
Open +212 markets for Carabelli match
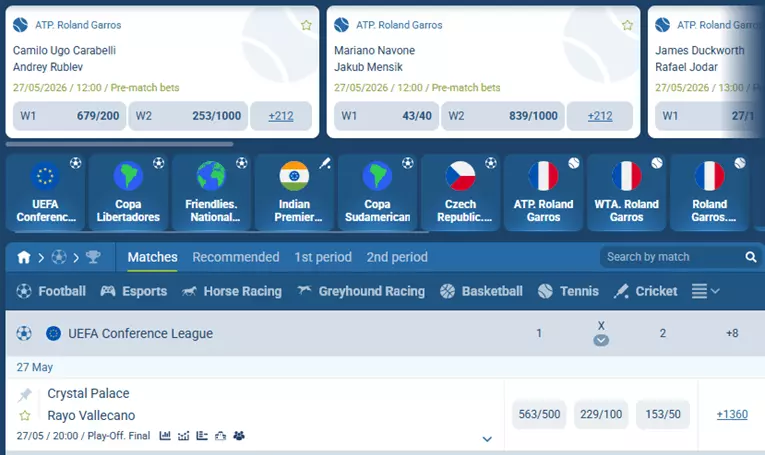(x=281, y=116)
